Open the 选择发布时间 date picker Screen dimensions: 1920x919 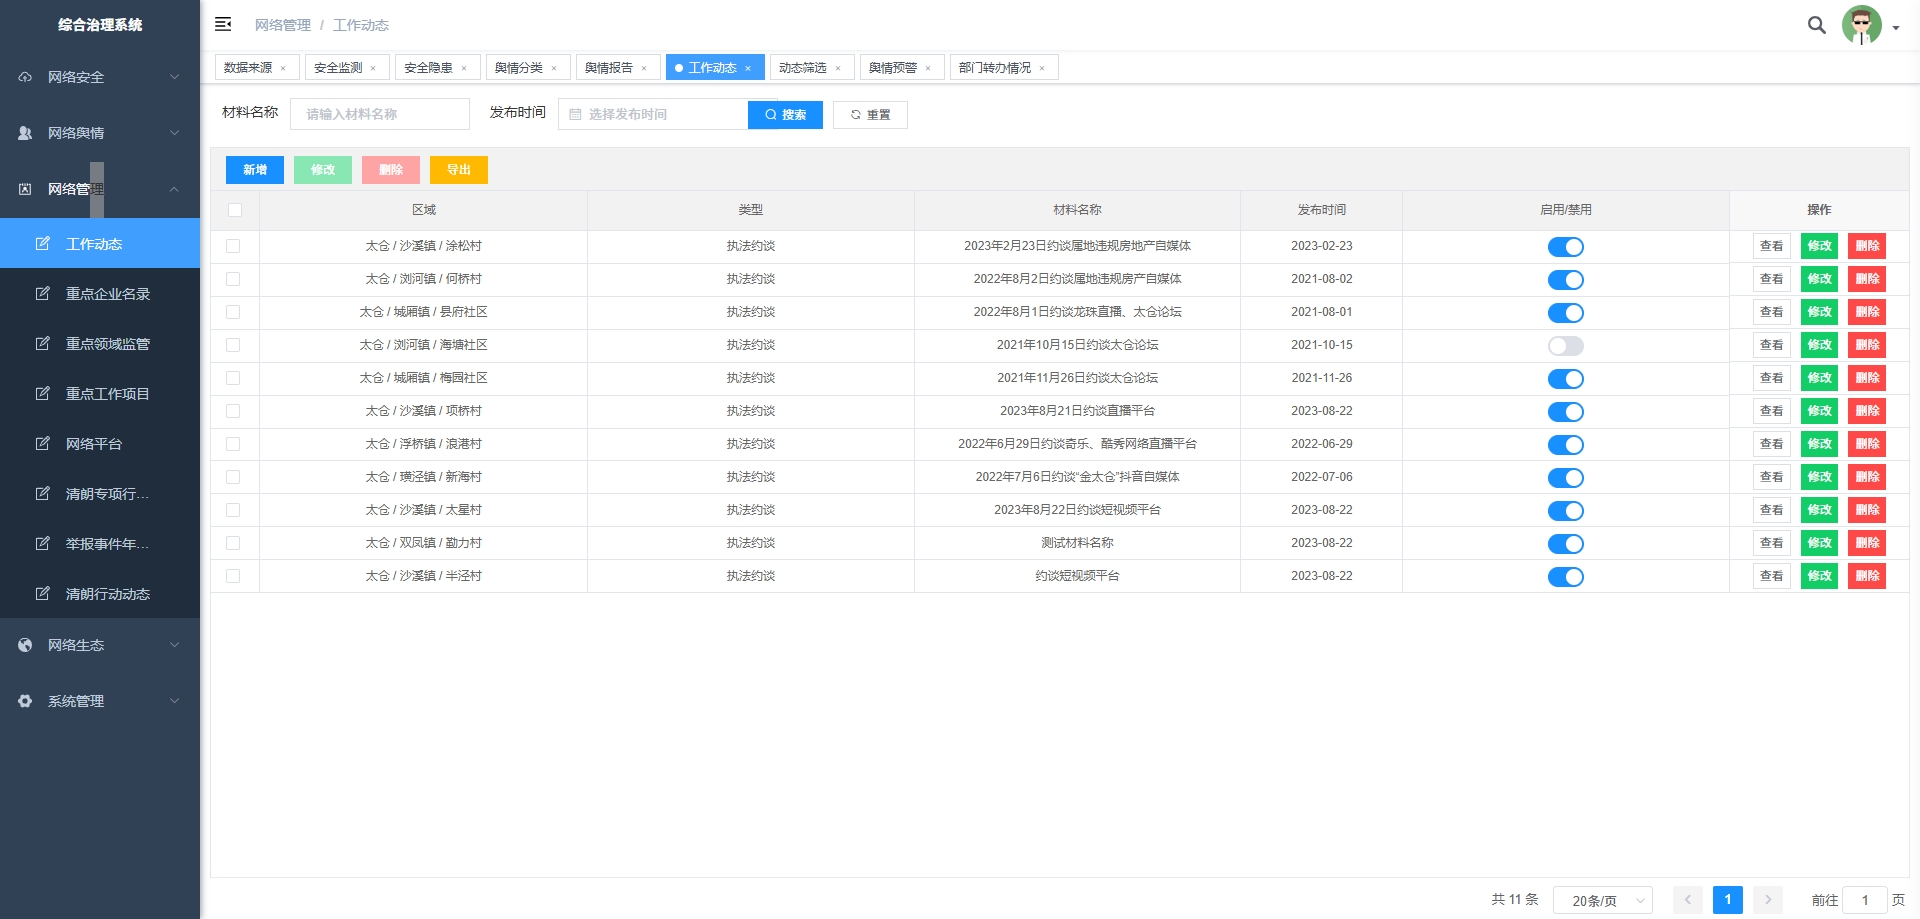pyautogui.click(x=653, y=115)
